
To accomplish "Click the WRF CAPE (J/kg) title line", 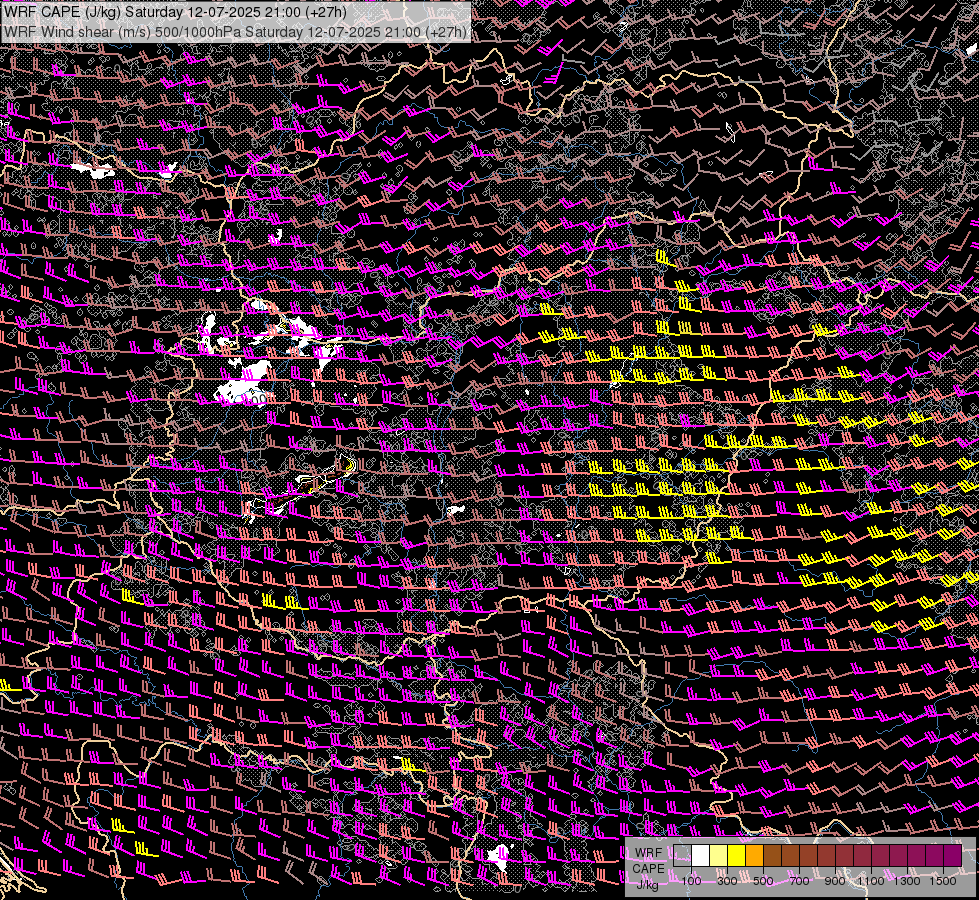I will (x=174, y=12).
